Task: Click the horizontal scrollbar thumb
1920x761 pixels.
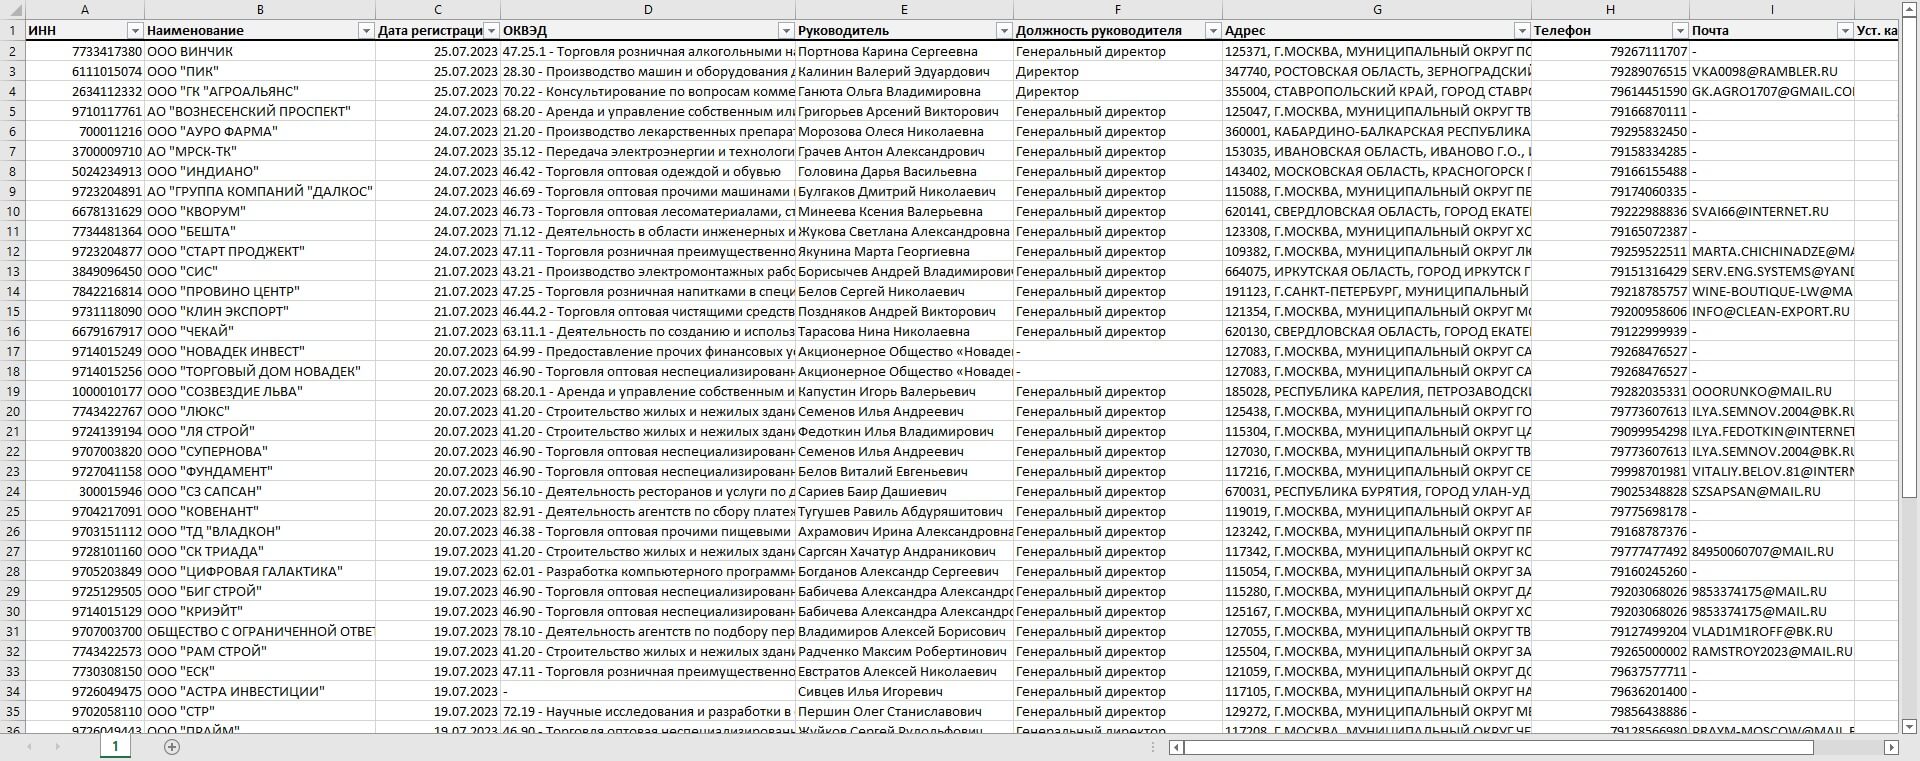Action: click(1499, 747)
